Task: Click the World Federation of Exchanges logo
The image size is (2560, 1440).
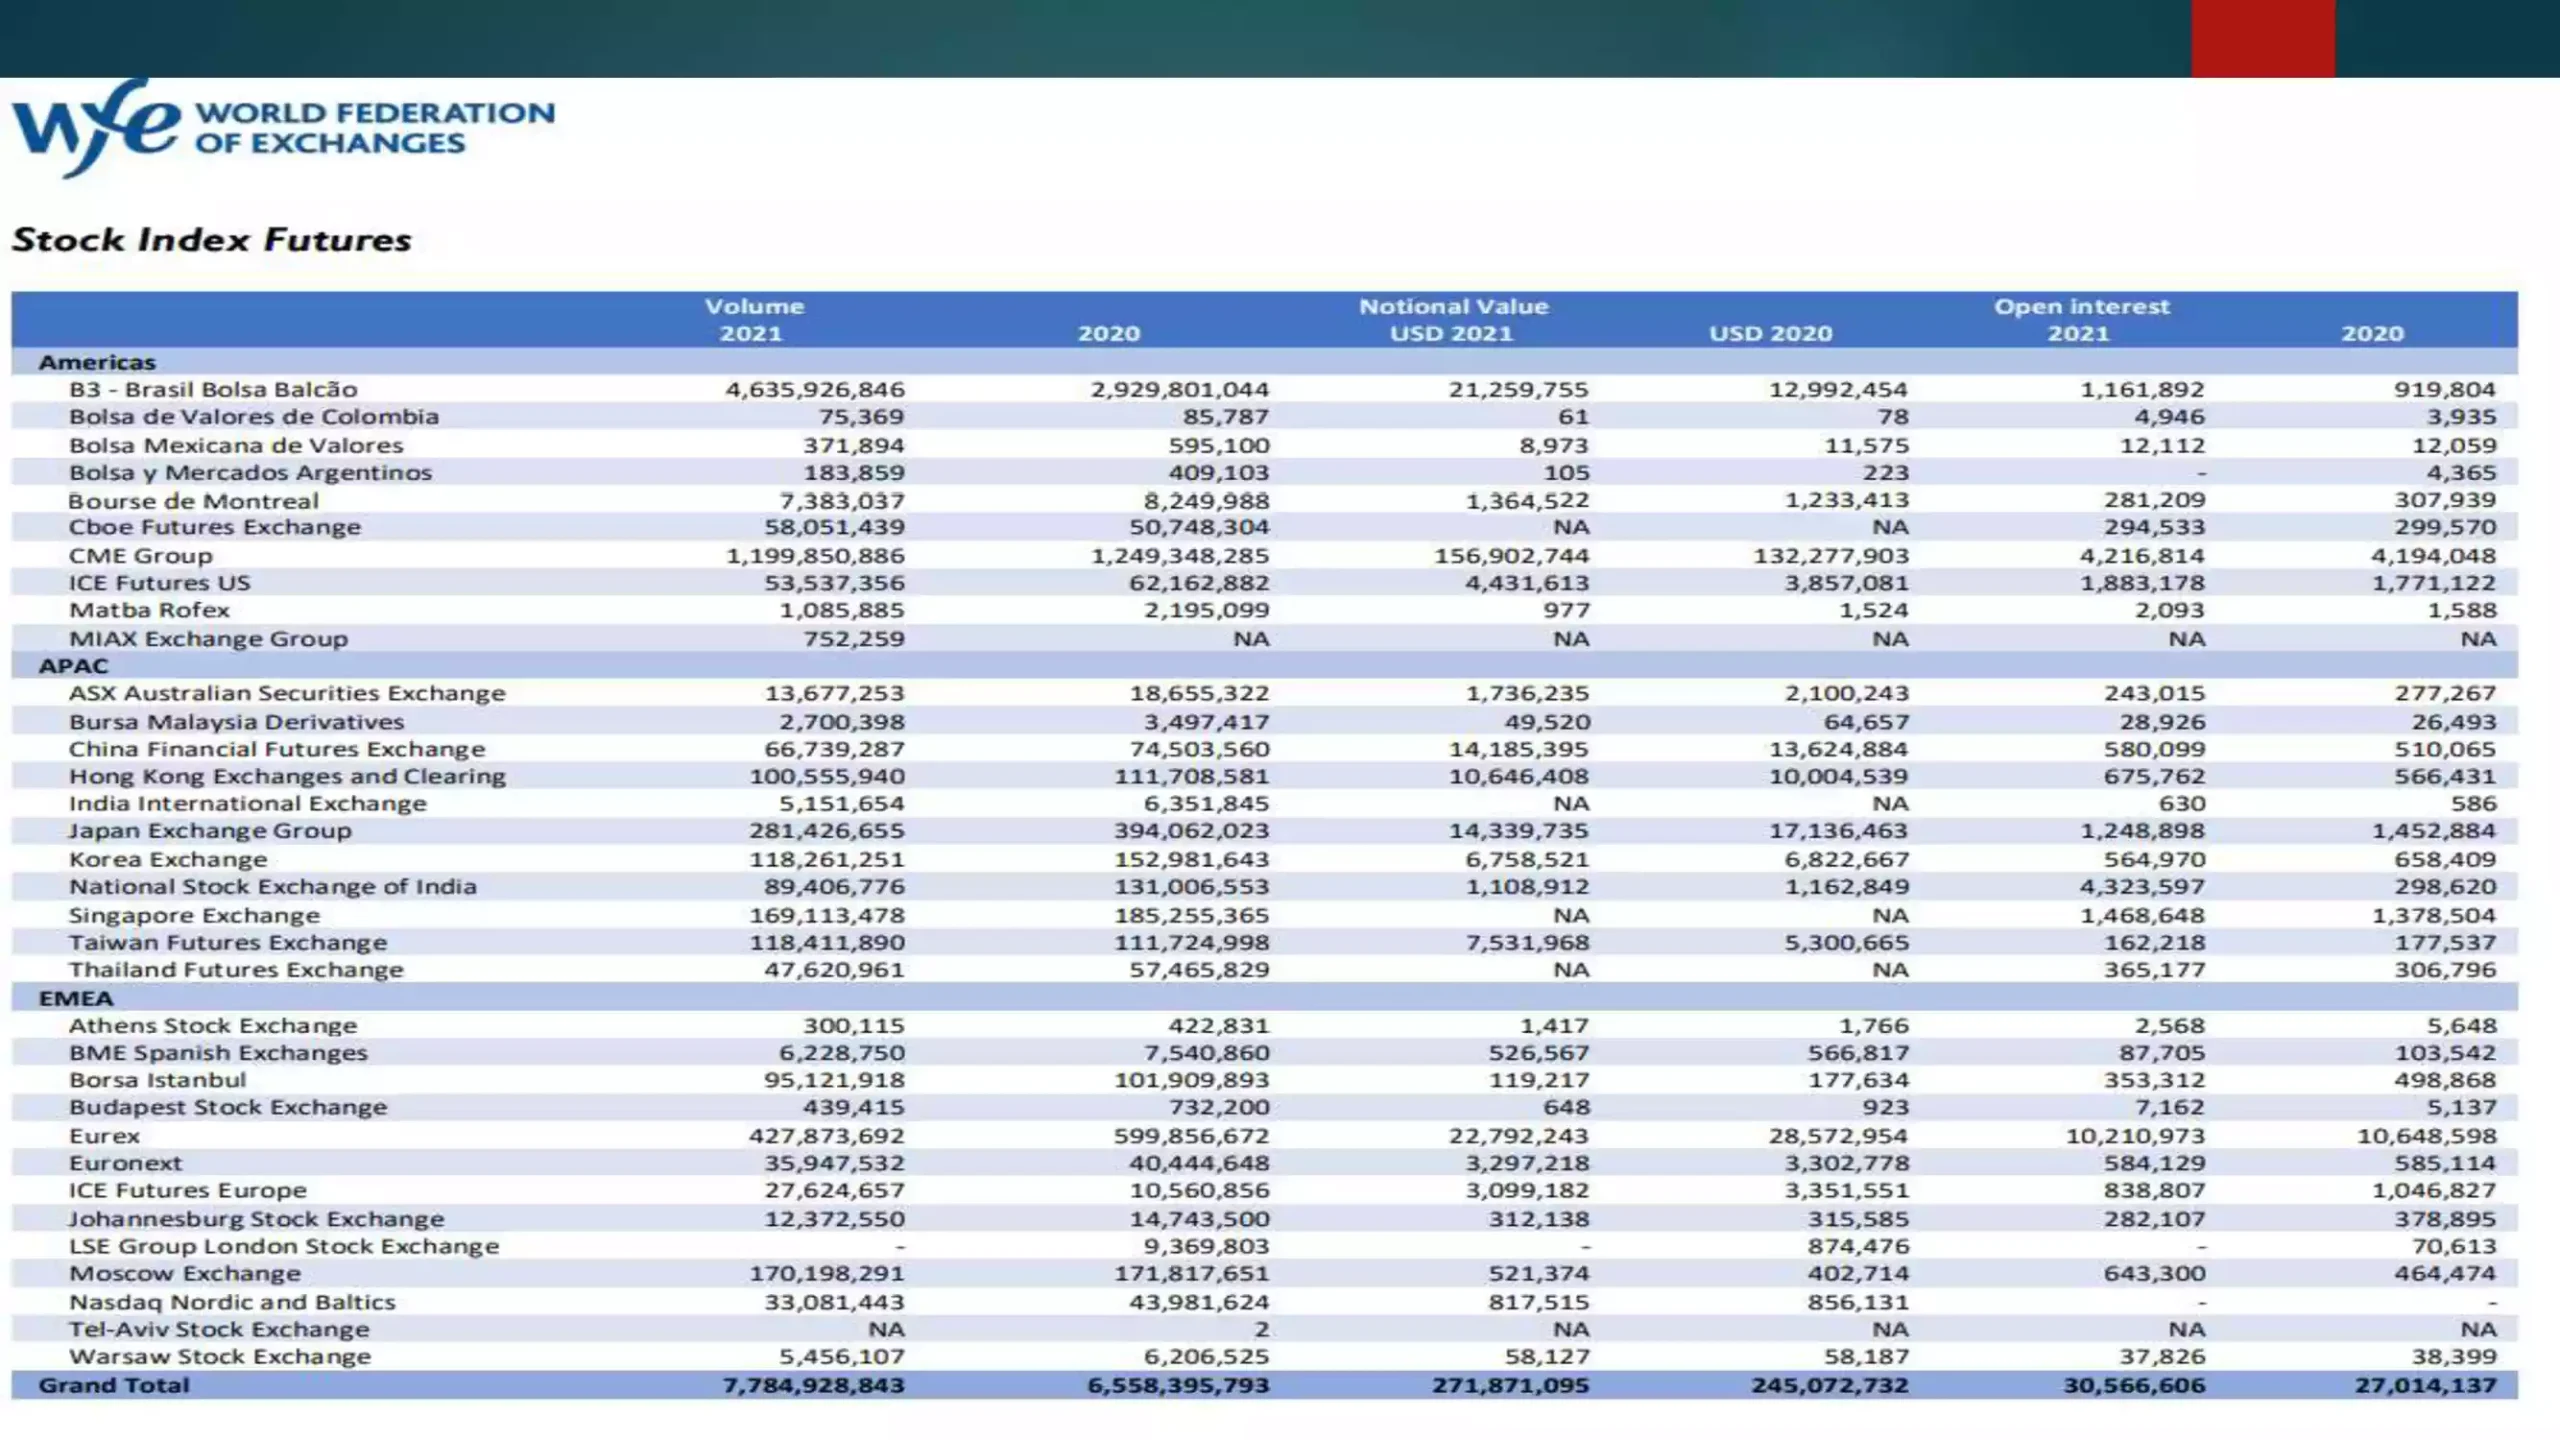Action: (283, 128)
